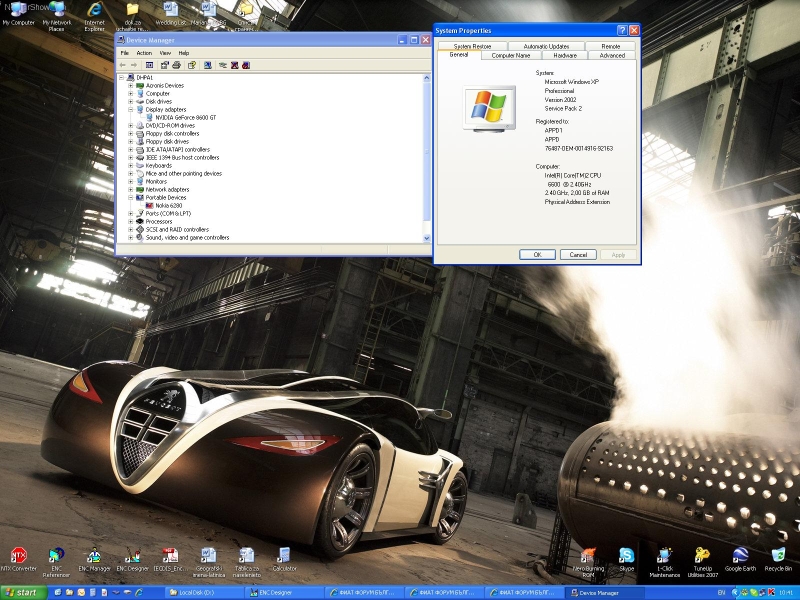Open the Calculator desktop shortcut

click(284, 556)
